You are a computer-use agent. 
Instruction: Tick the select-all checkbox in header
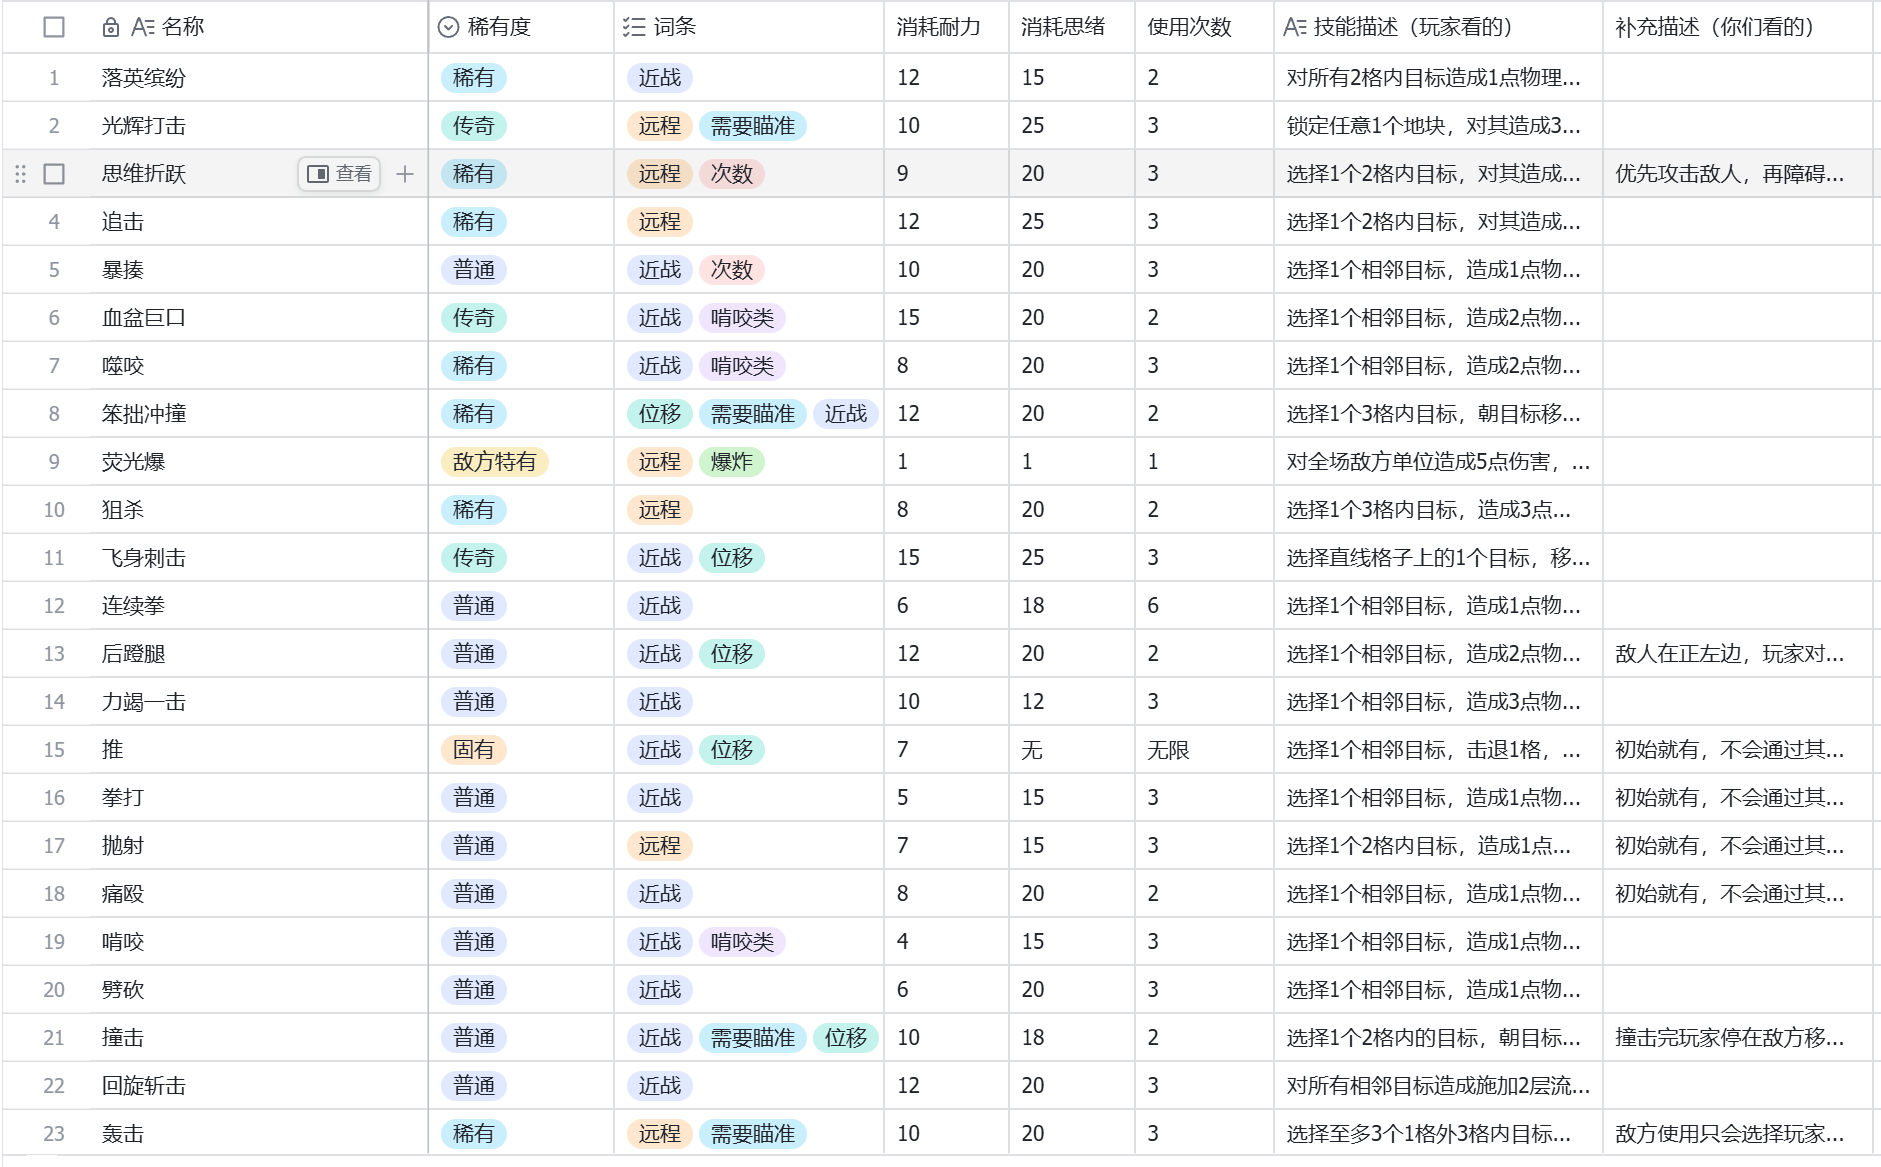tap(54, 27)
